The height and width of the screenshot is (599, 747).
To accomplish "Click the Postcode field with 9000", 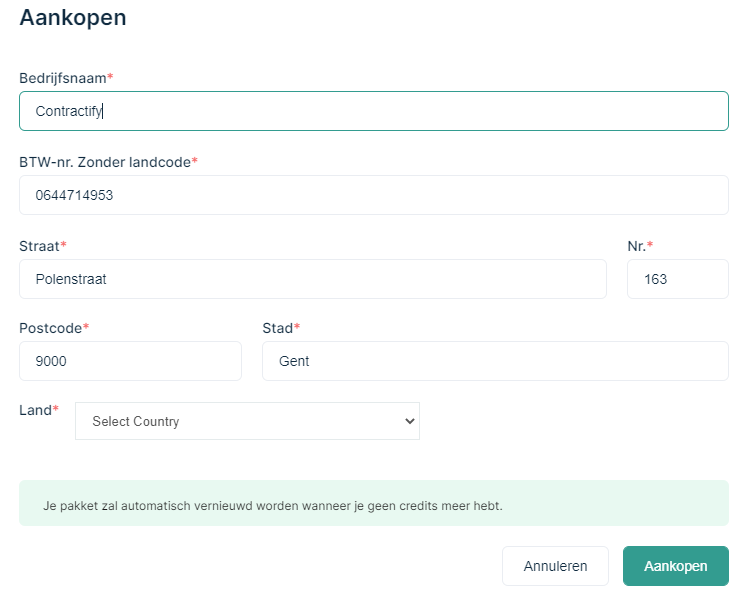I will point(130,361).
